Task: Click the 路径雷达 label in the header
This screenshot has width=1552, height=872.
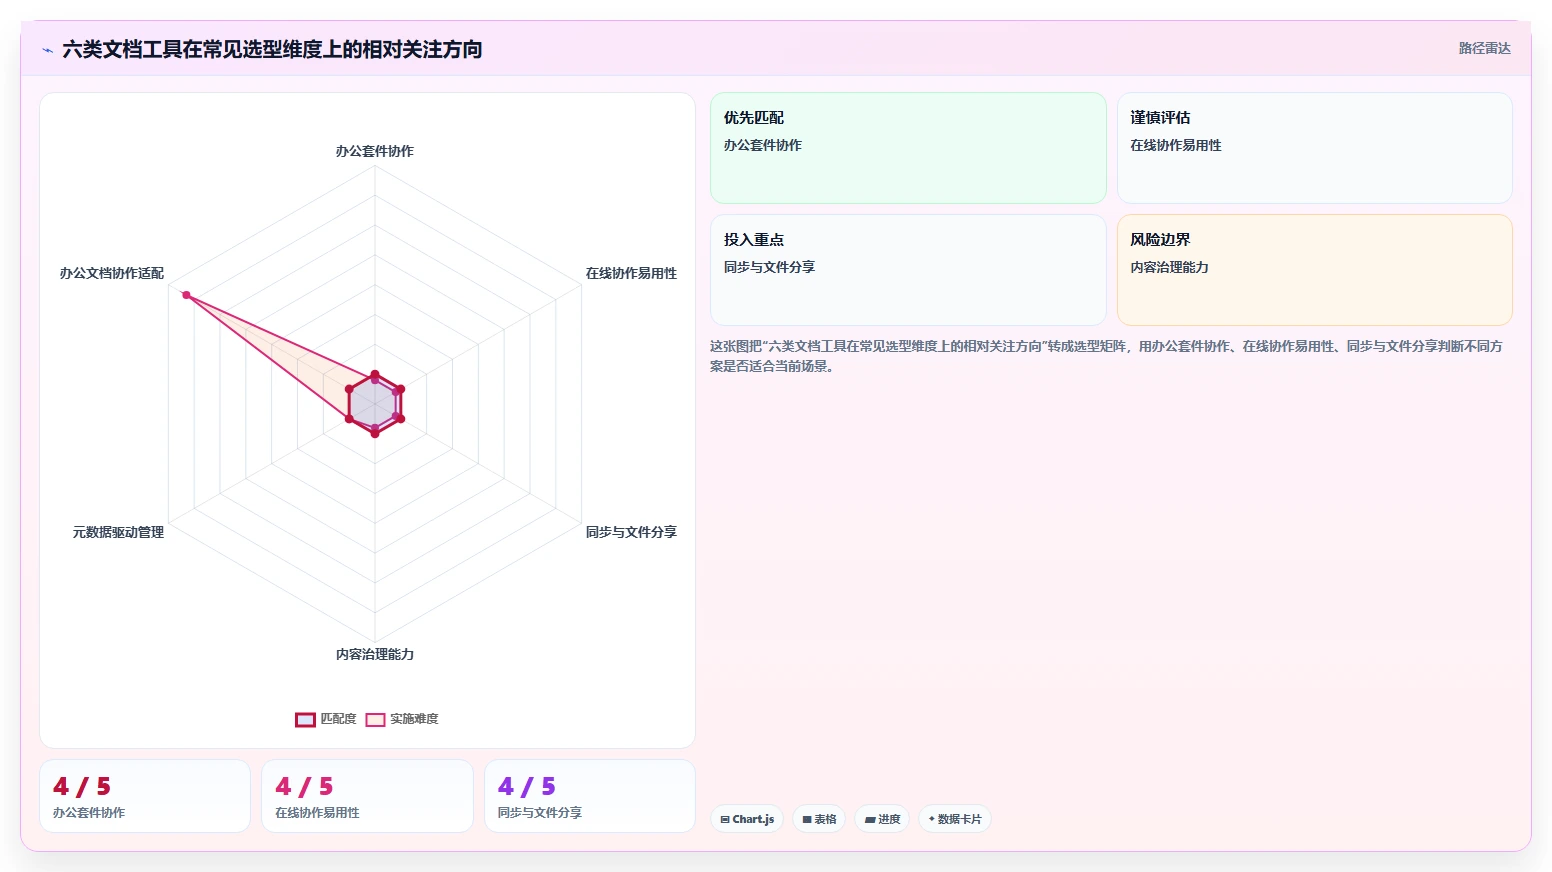Action: 1484,48
